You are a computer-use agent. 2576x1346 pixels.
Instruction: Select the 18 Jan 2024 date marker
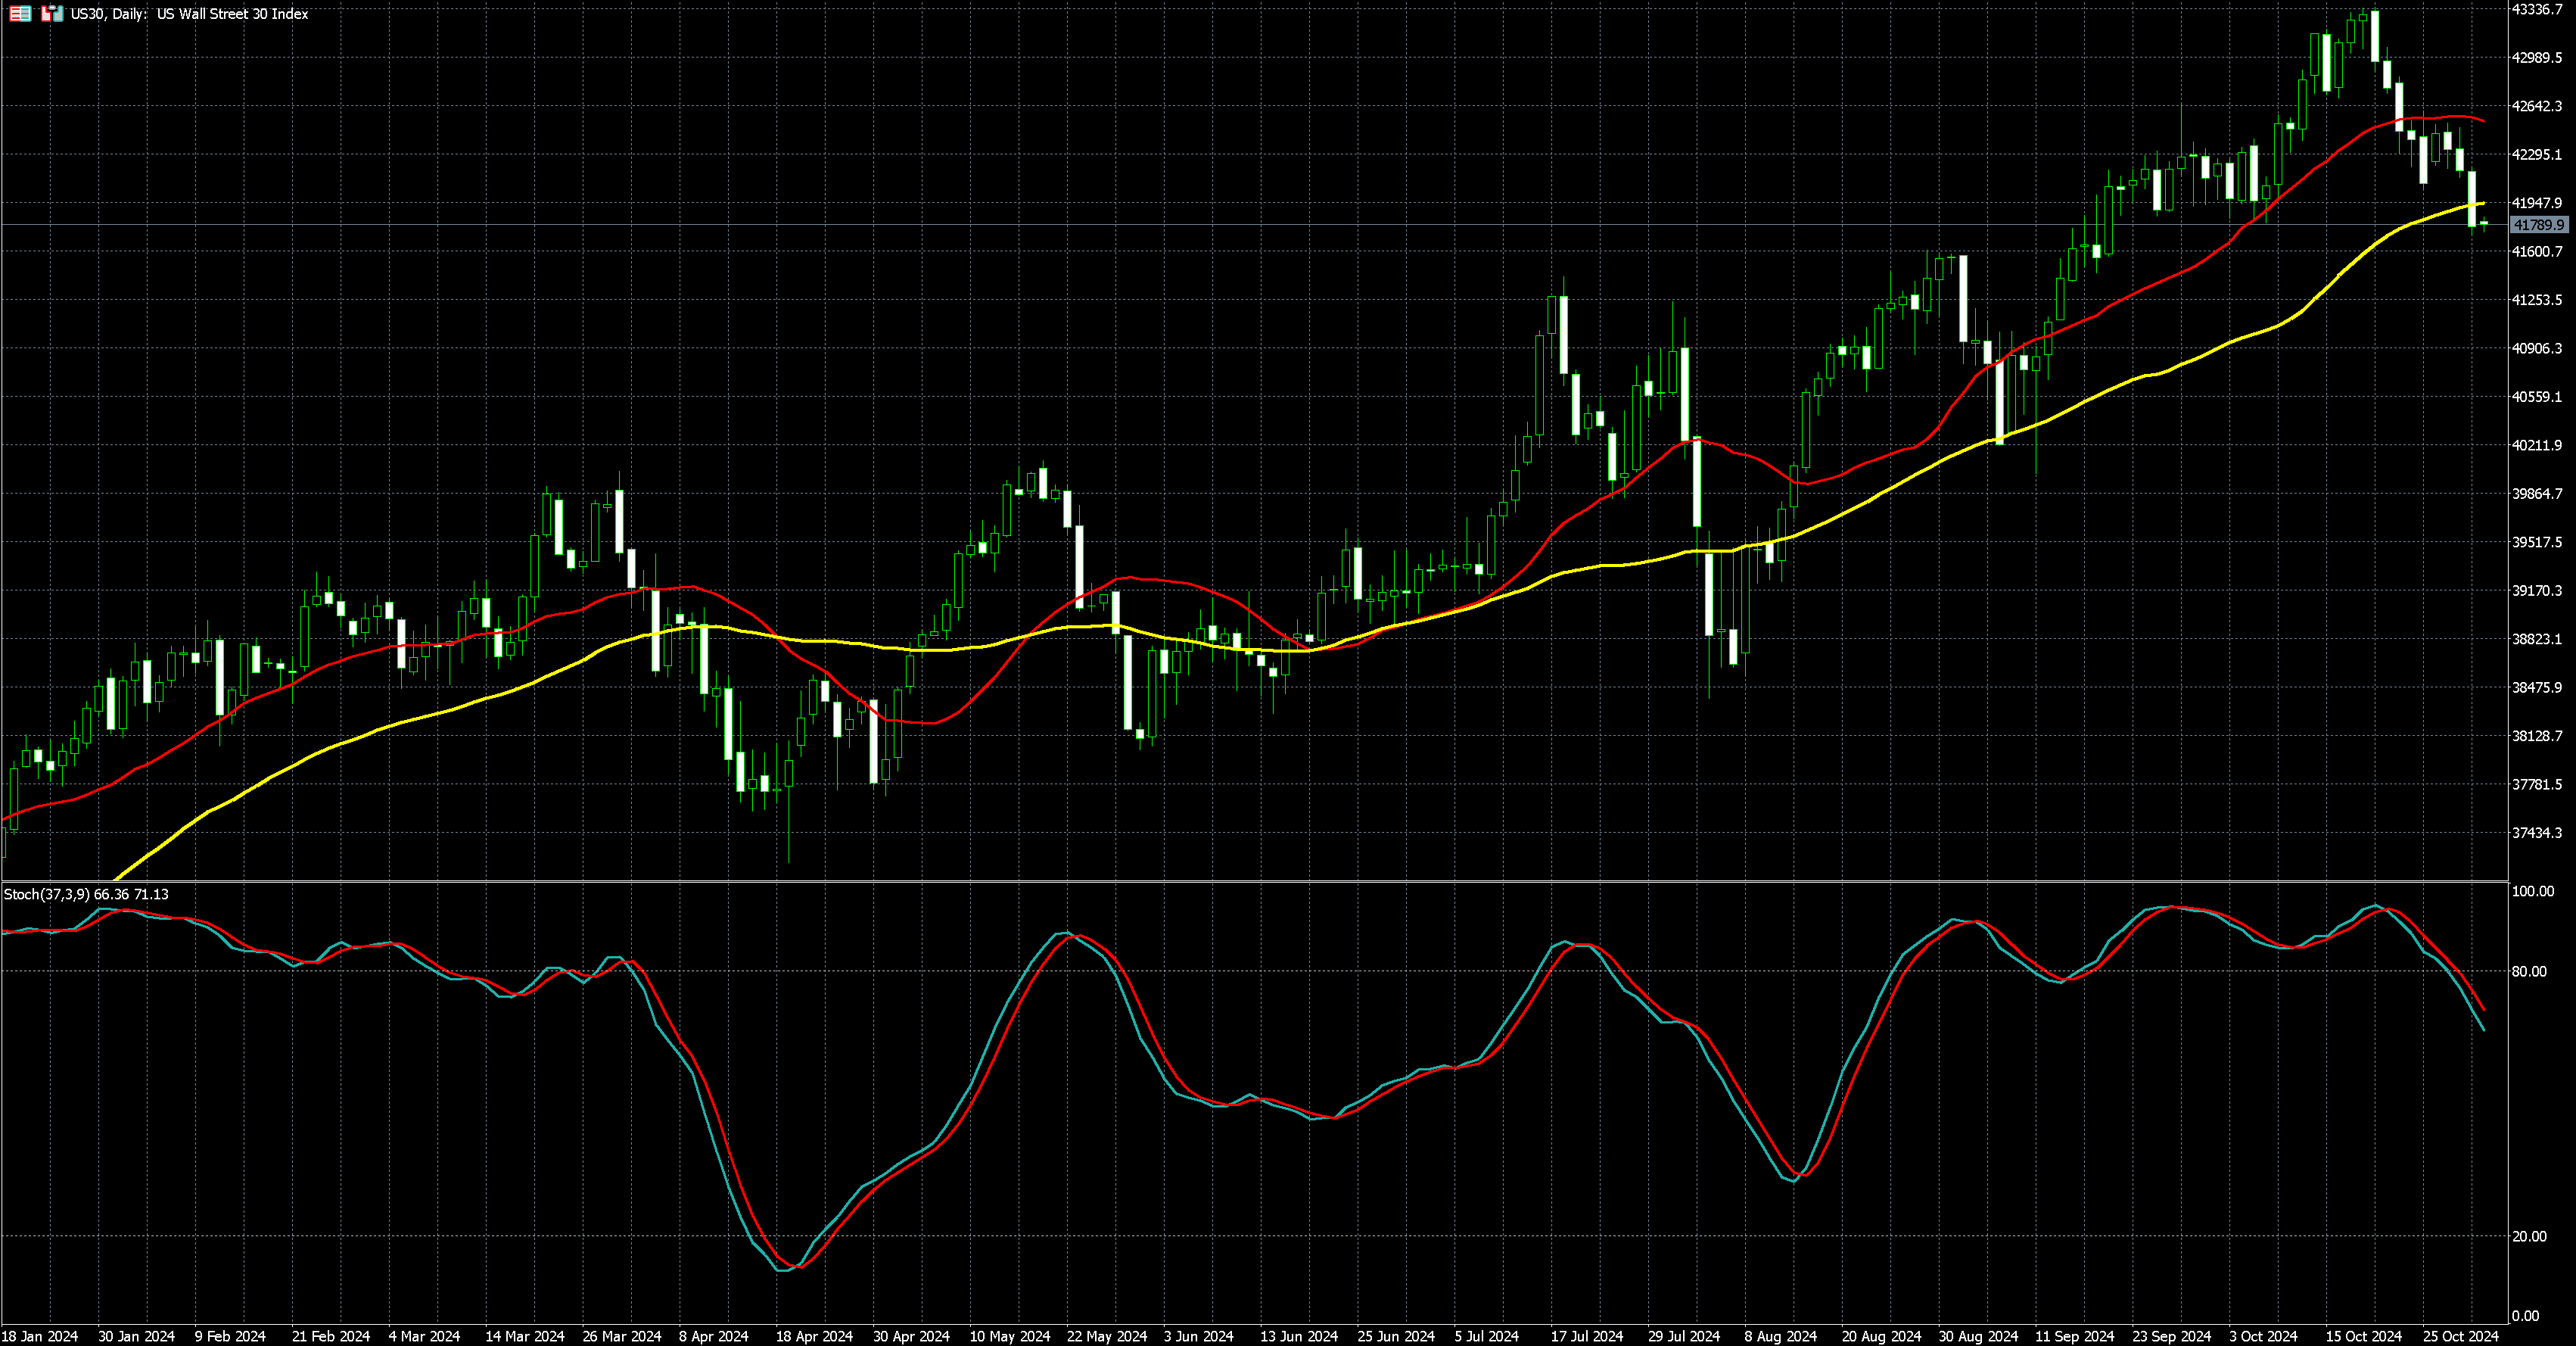point(40,1336)
